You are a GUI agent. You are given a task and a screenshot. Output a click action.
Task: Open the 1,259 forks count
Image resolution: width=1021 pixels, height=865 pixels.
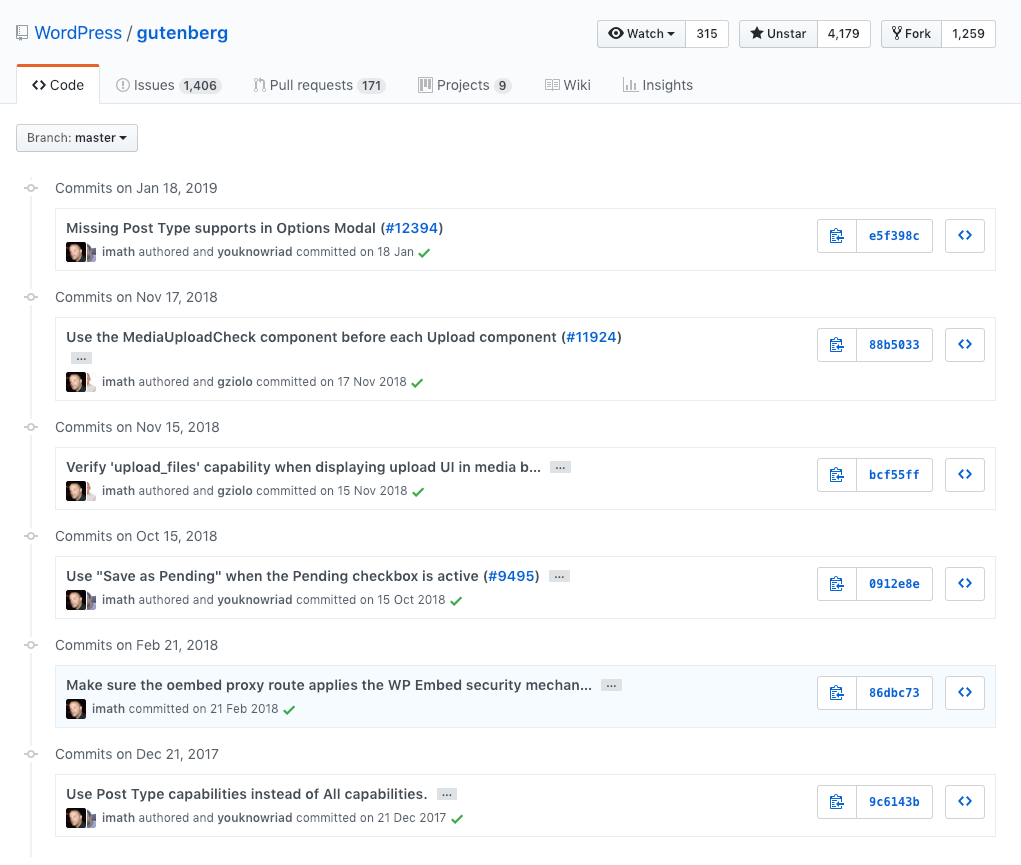click(x=968, y=34)
